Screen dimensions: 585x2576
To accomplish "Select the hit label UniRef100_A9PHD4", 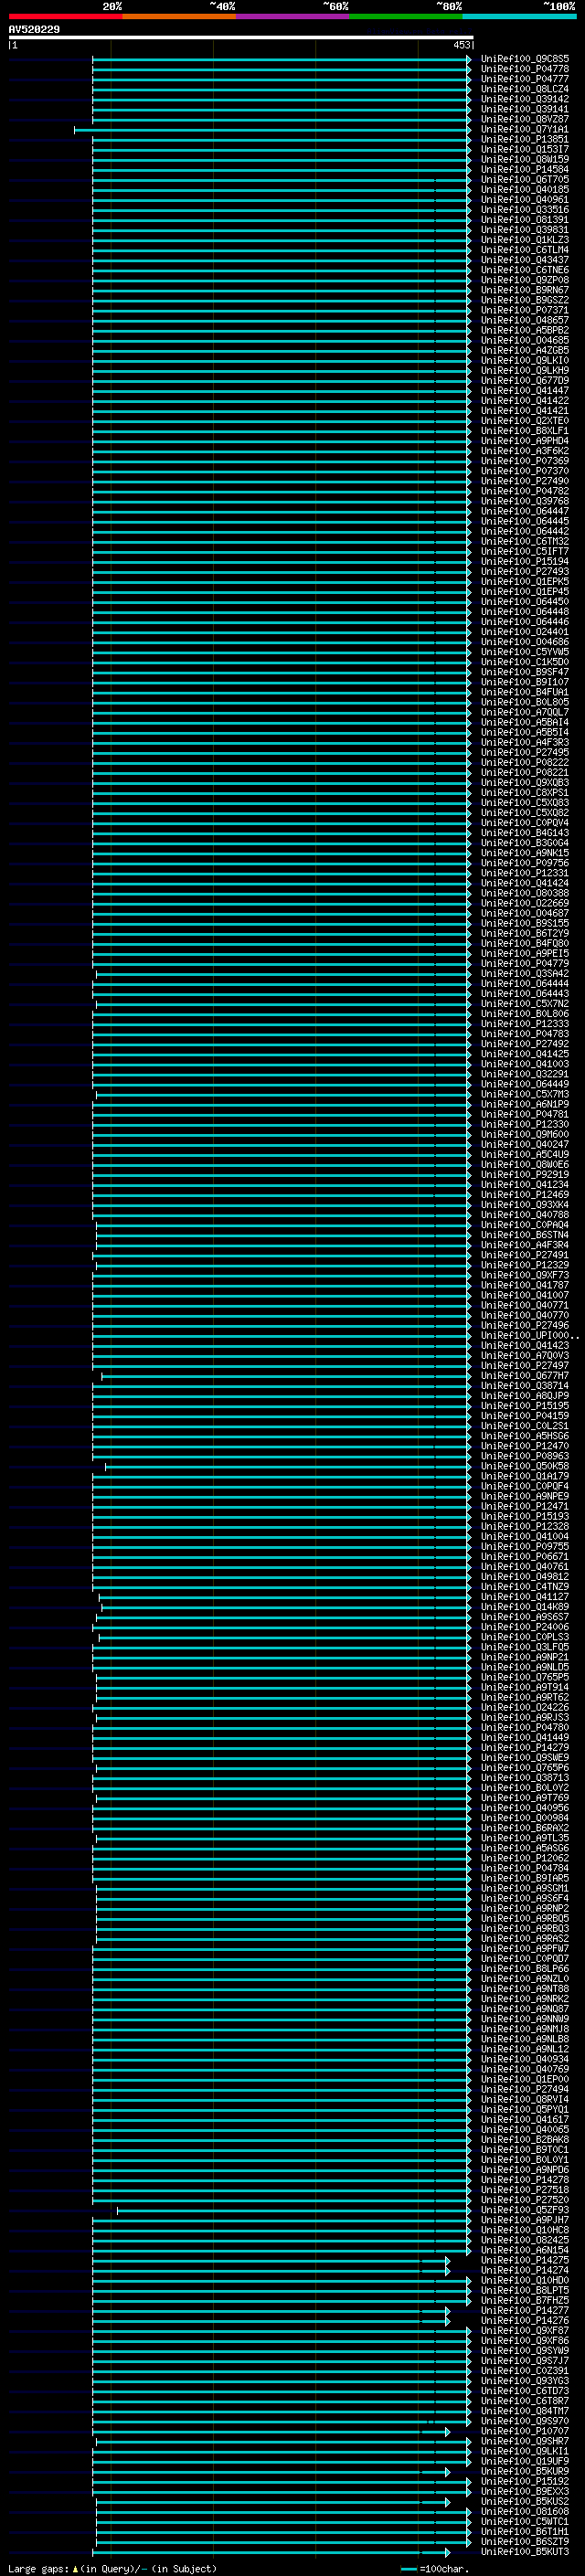I will tap(524, 441).
